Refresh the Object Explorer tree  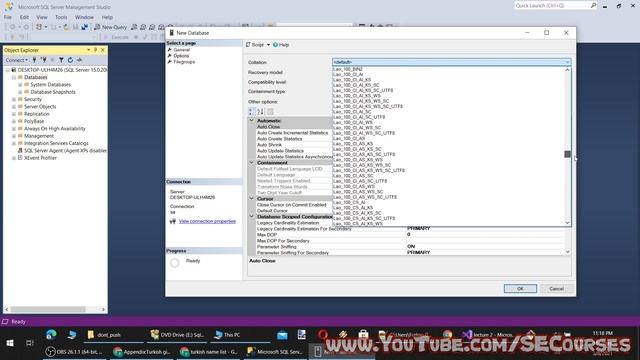pyautogui.click(x=70, y=60)
